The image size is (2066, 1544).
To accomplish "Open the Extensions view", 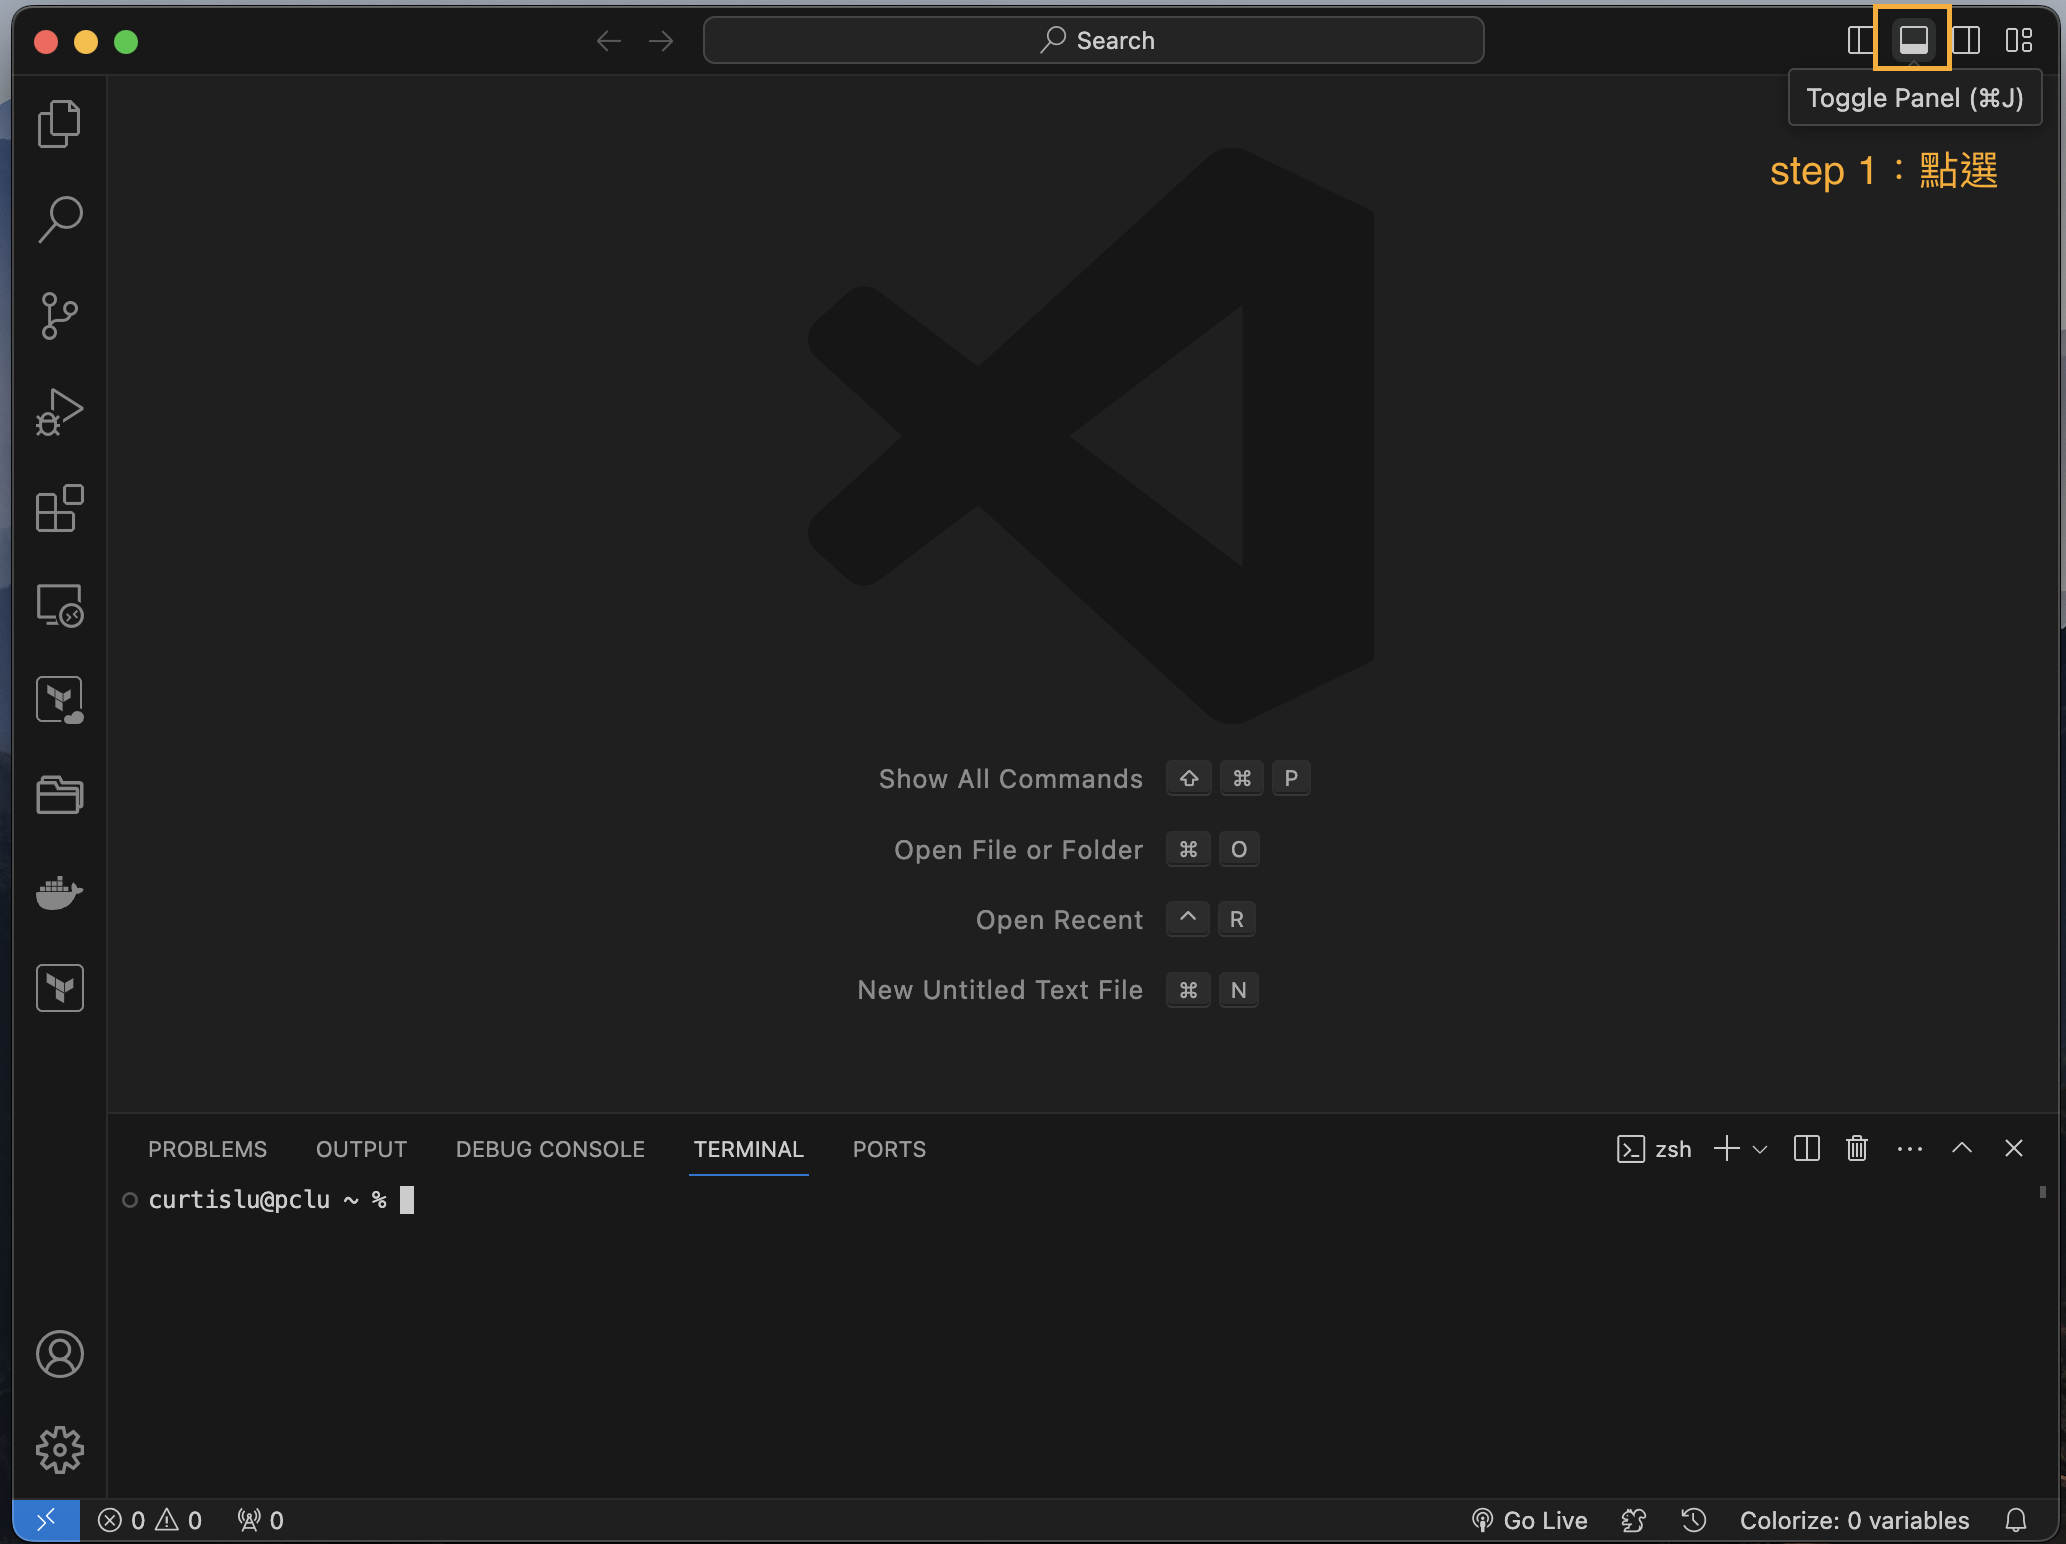I will tap(59, 508).
